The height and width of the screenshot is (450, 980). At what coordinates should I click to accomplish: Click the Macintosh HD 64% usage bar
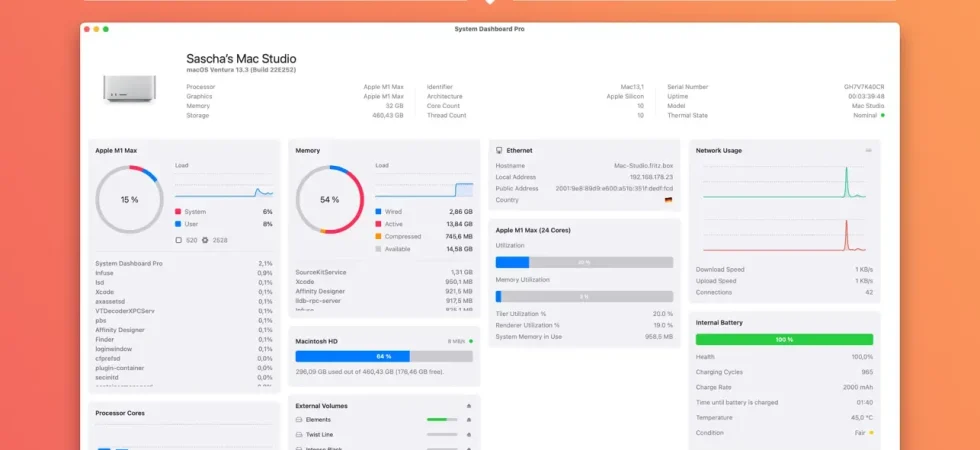pyautogui.click(x=384, y=356)
